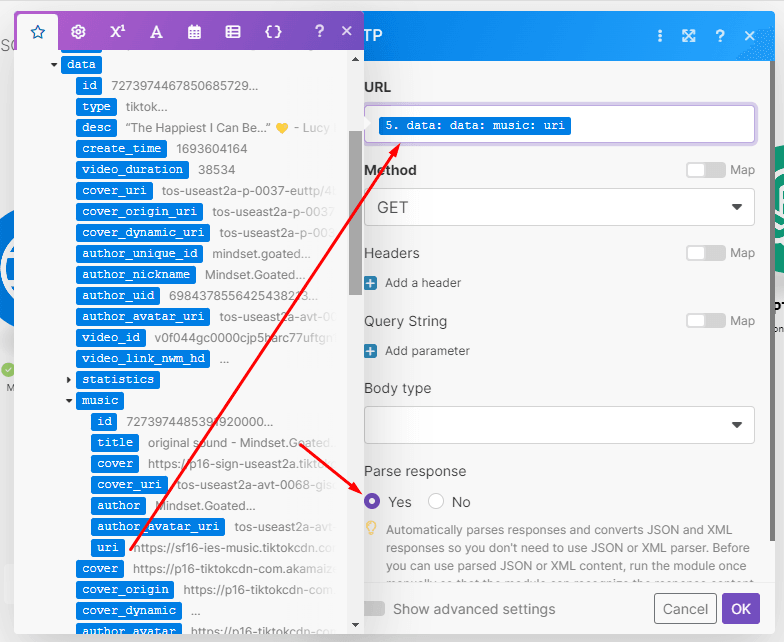Open the Method GET dropdown

pyautogui.click(x=559, y=207)
